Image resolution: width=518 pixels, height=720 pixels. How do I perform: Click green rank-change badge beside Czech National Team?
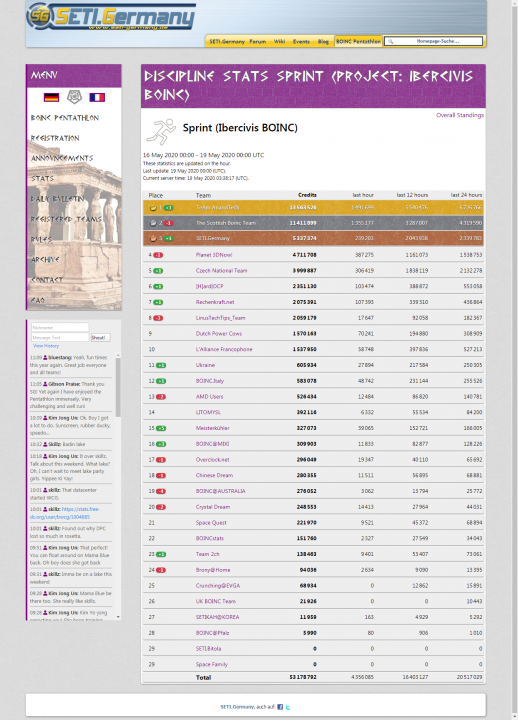[158, 271]
